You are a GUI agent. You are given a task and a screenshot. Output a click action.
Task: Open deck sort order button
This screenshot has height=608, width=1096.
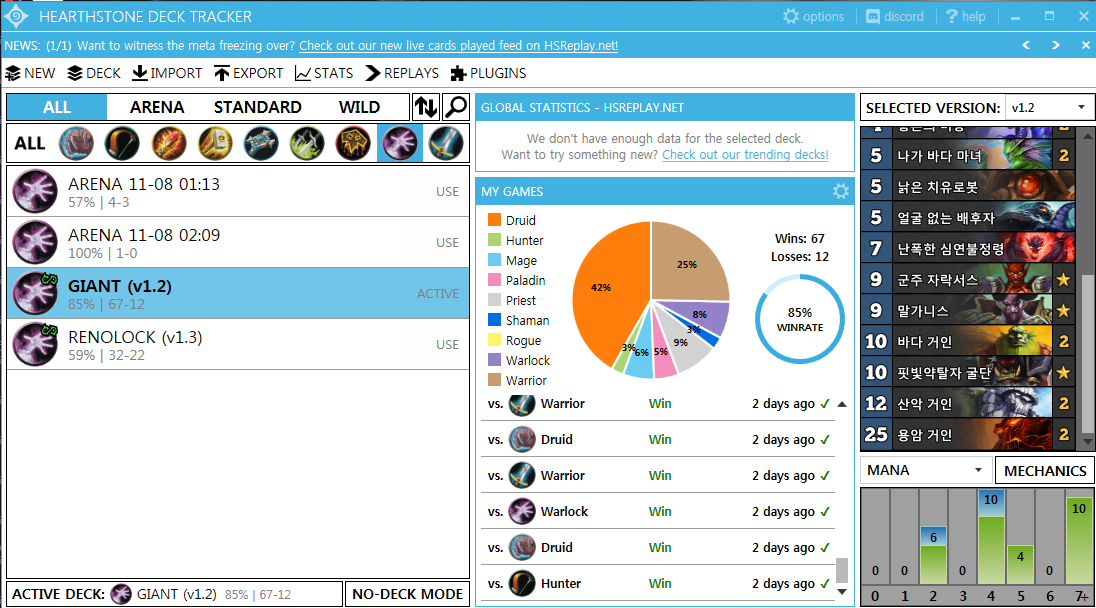(x=426, y=107)
